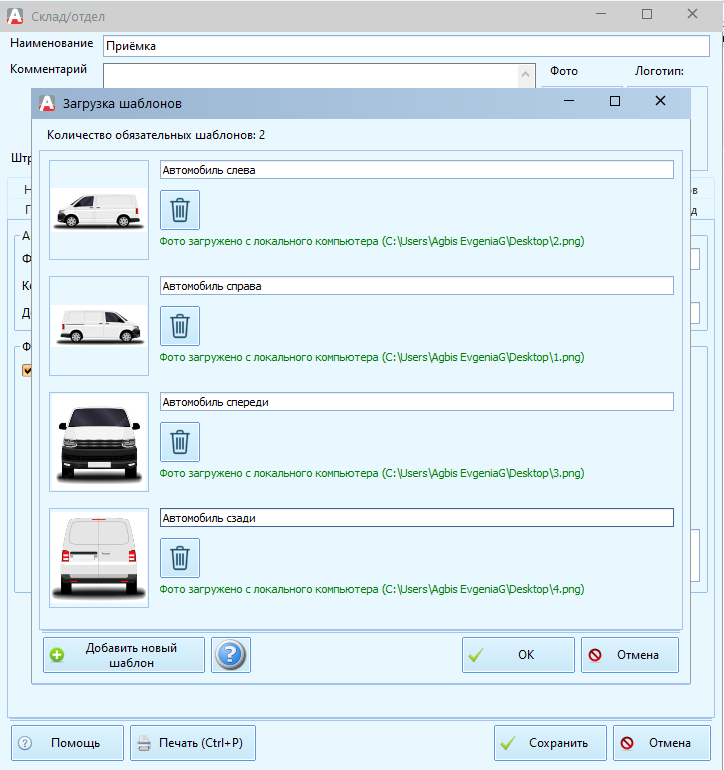Minimize the Загрузка шаблонов dialog
Image resolution: width=724 pixels, height=770 pixels.
coord(569,101)
